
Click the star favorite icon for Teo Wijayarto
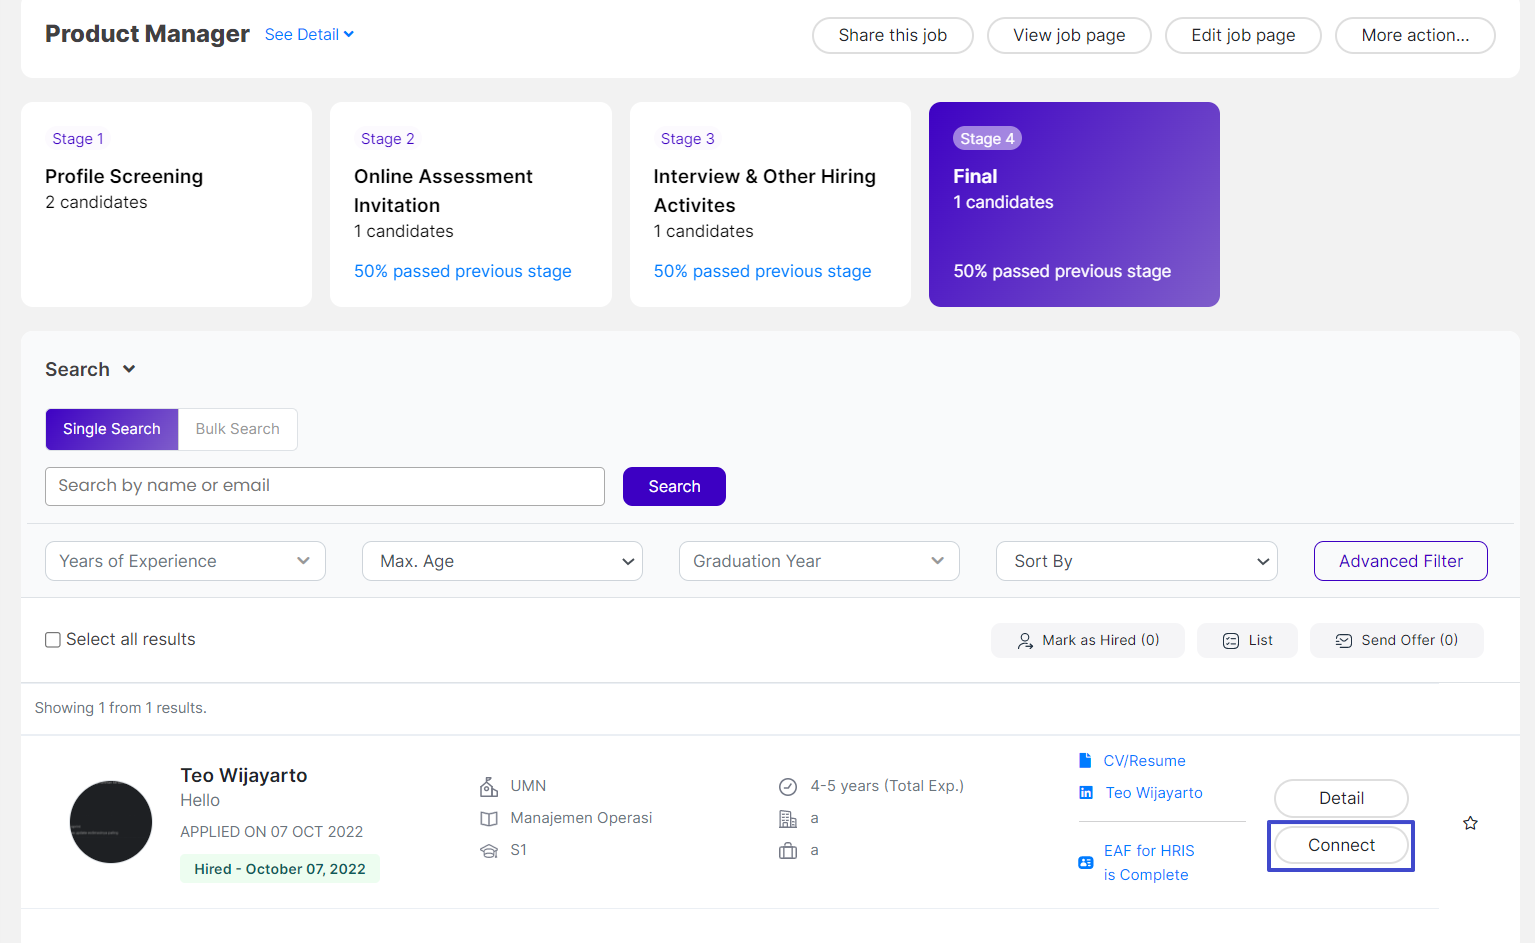(x=1470, y=823)
